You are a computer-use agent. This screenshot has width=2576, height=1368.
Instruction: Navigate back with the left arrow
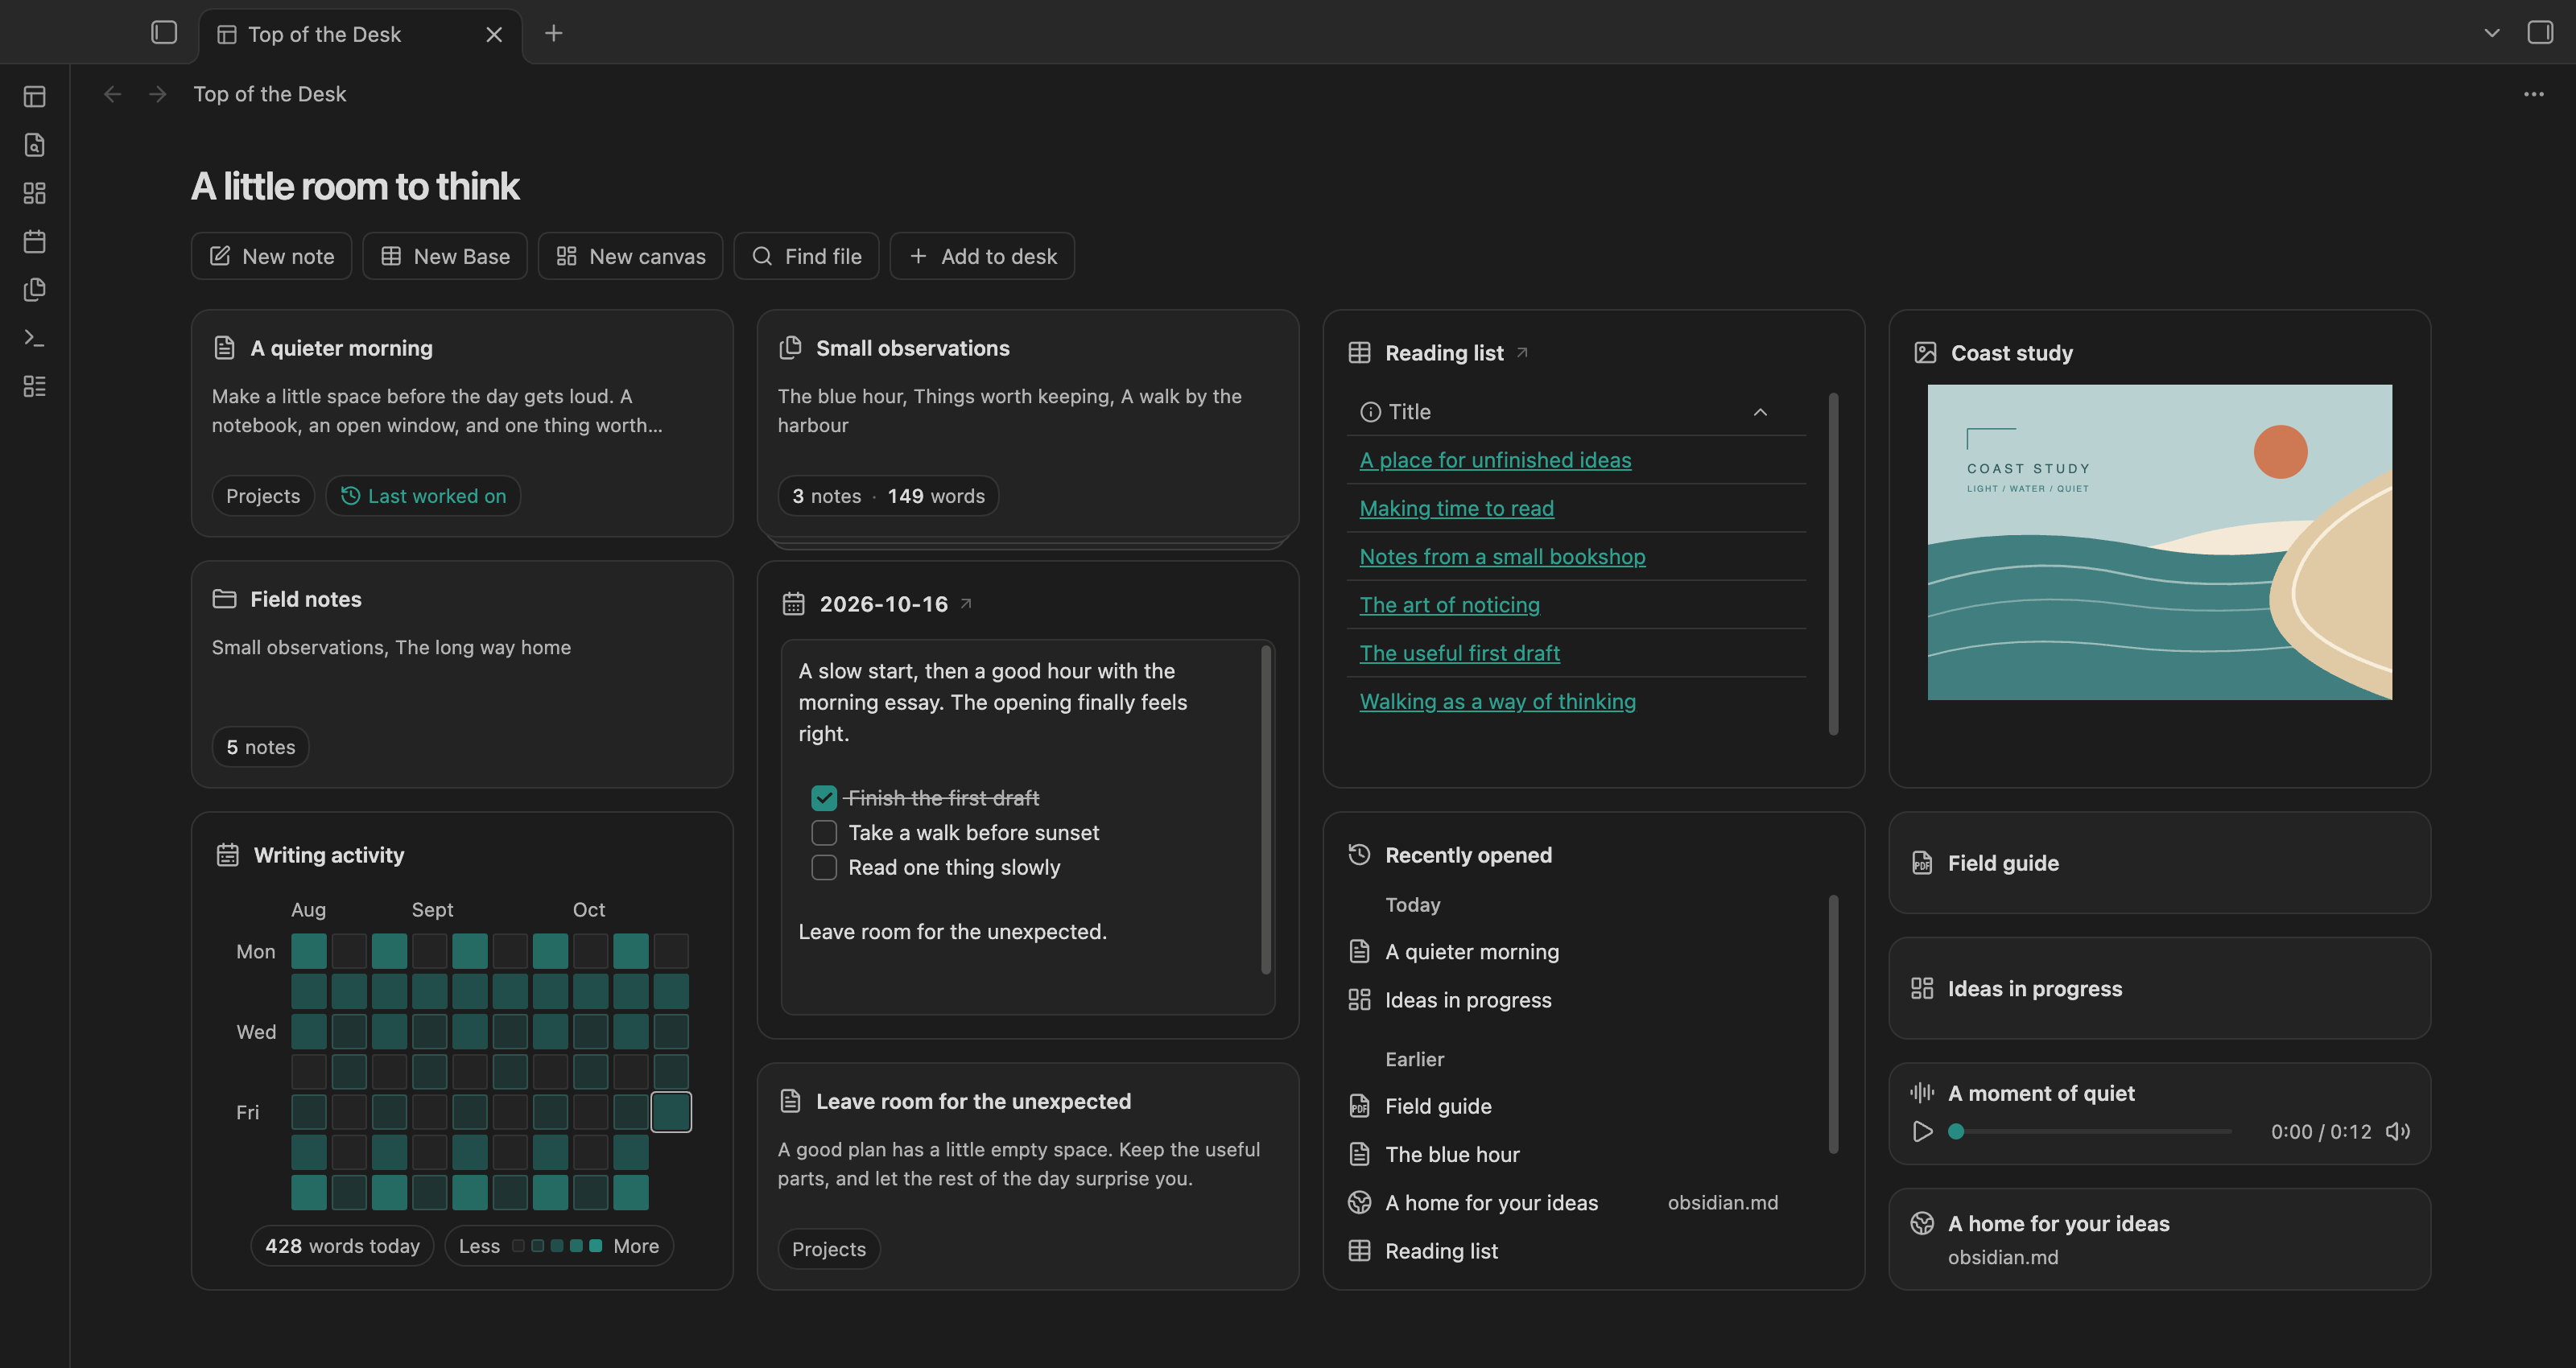[113, 94]
